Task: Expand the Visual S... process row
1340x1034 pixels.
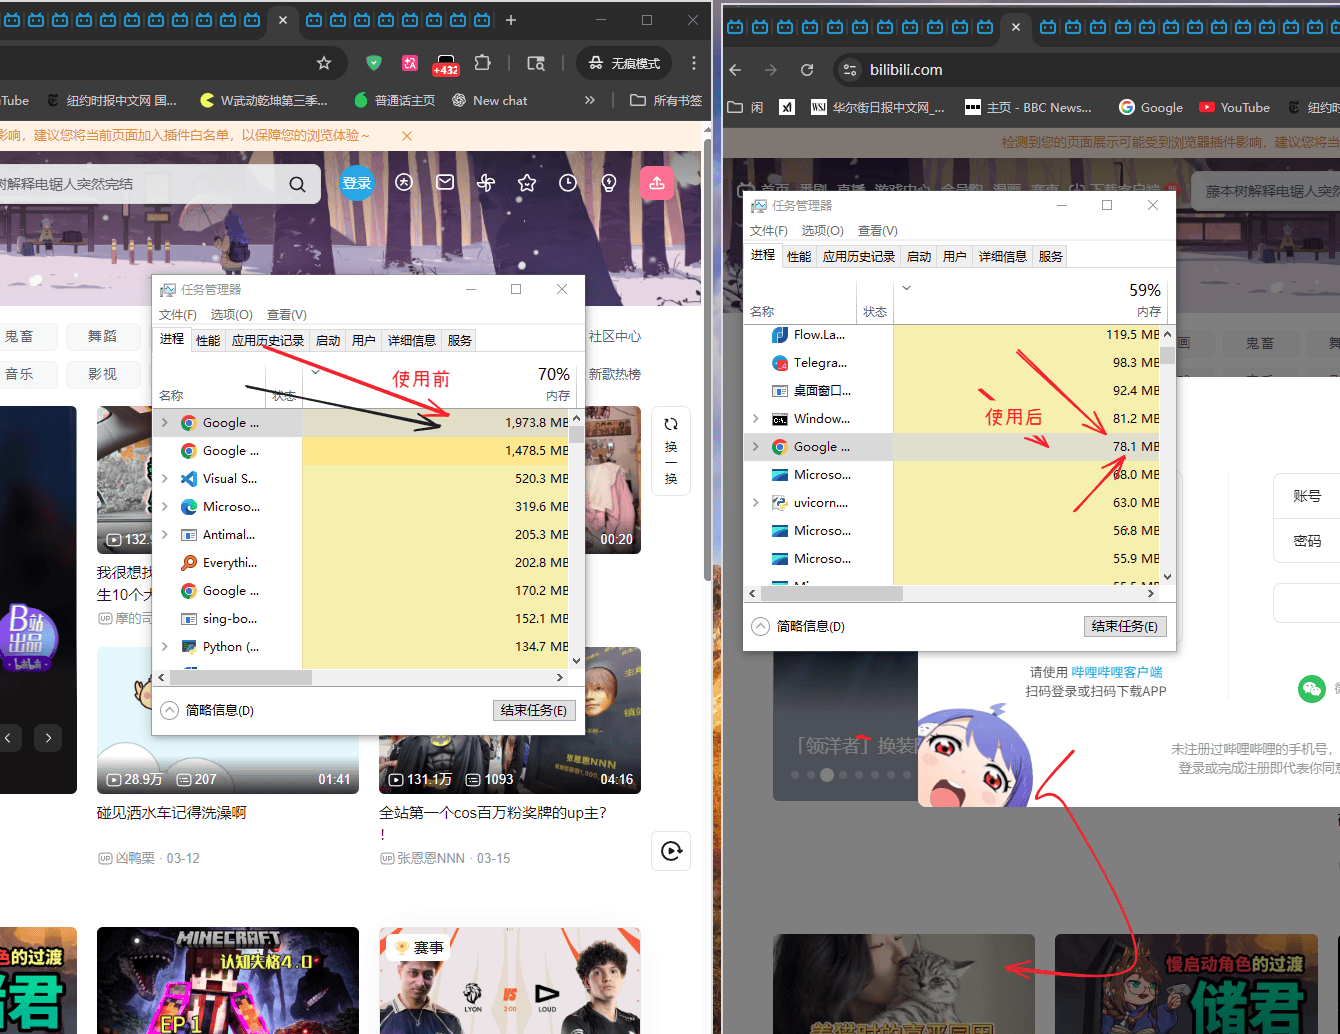Action: tap(165, 479)
